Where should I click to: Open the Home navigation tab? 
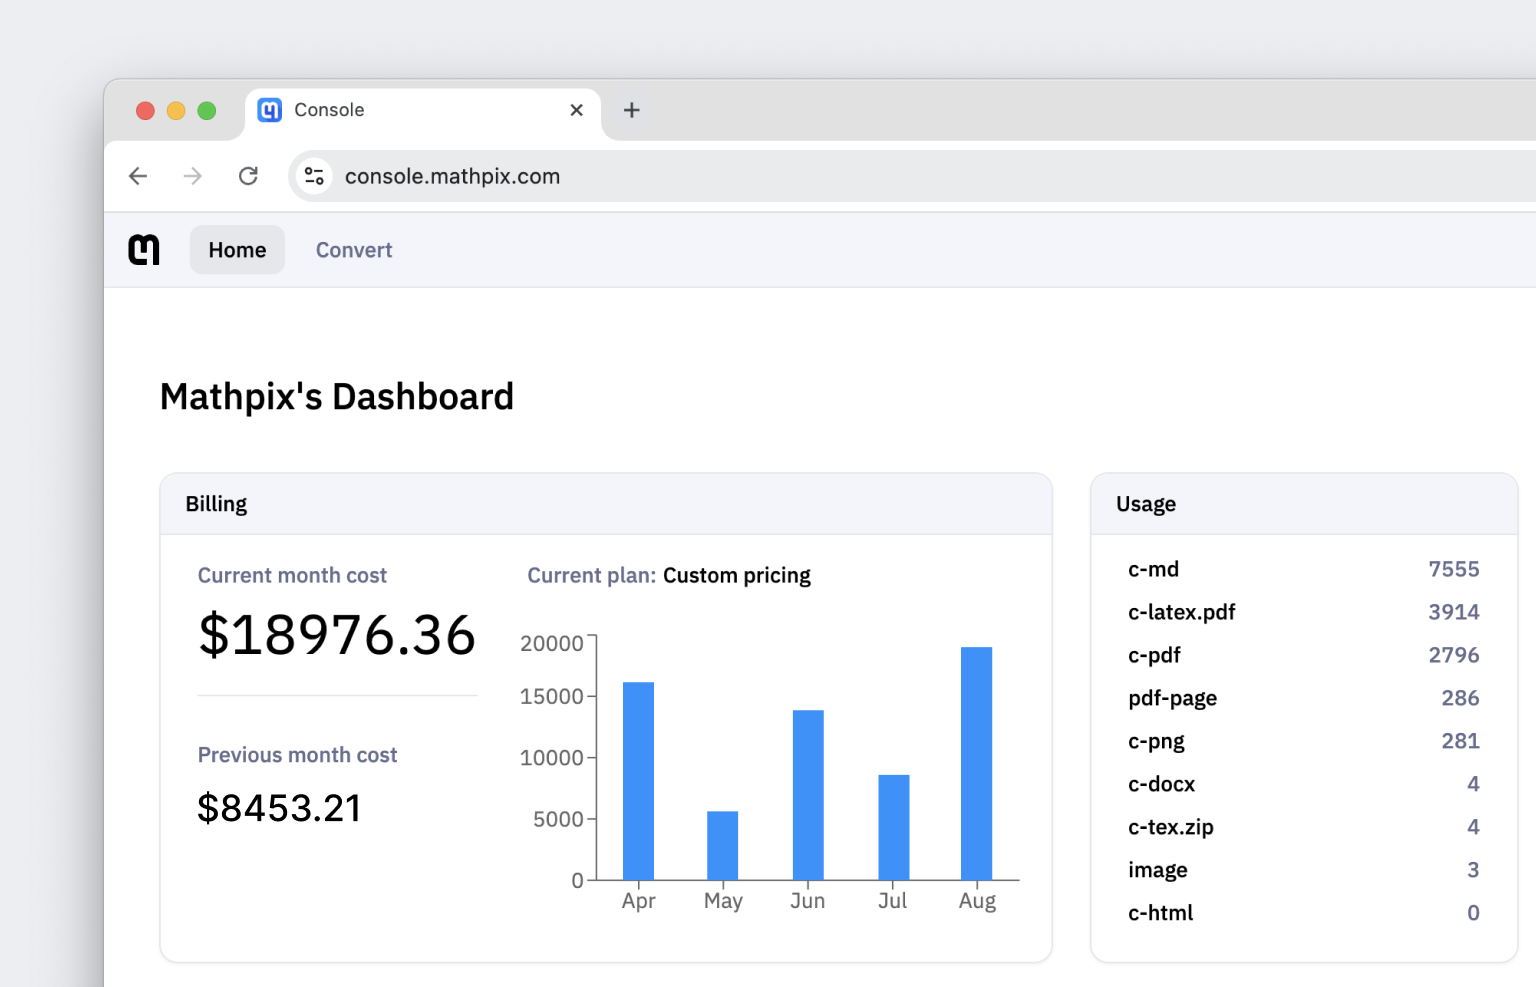coord(237,250)
